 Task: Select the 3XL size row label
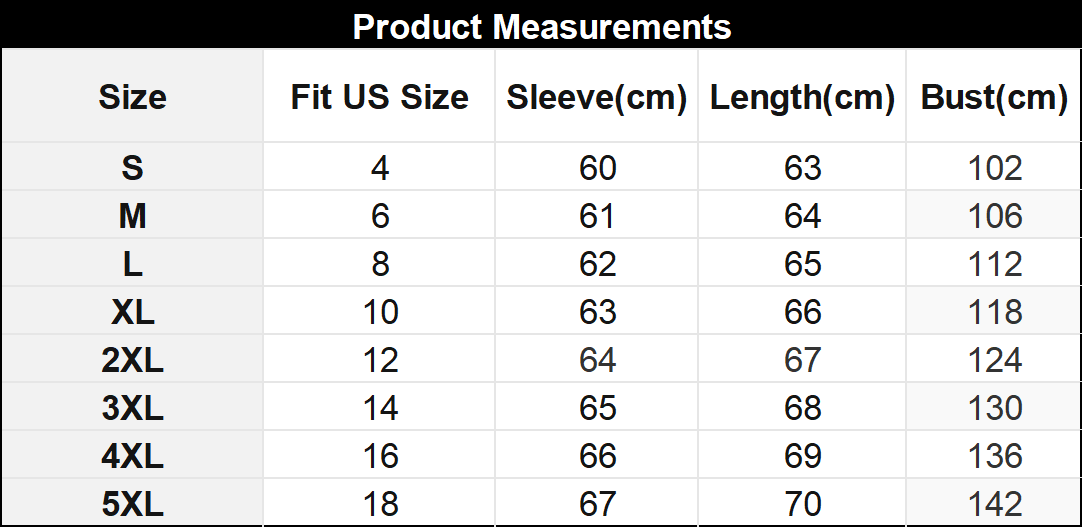click(x=132, y=408)
